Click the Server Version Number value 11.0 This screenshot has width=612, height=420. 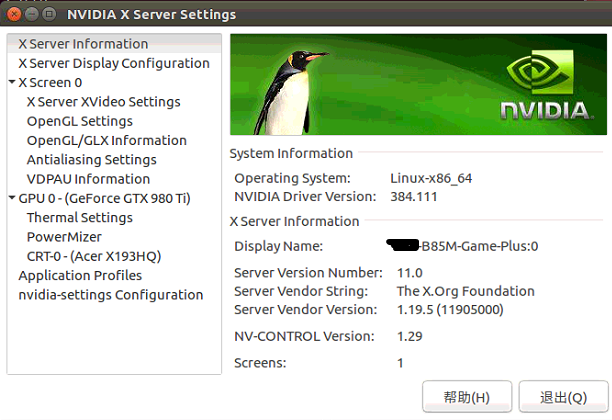click(x=409, y=273)
